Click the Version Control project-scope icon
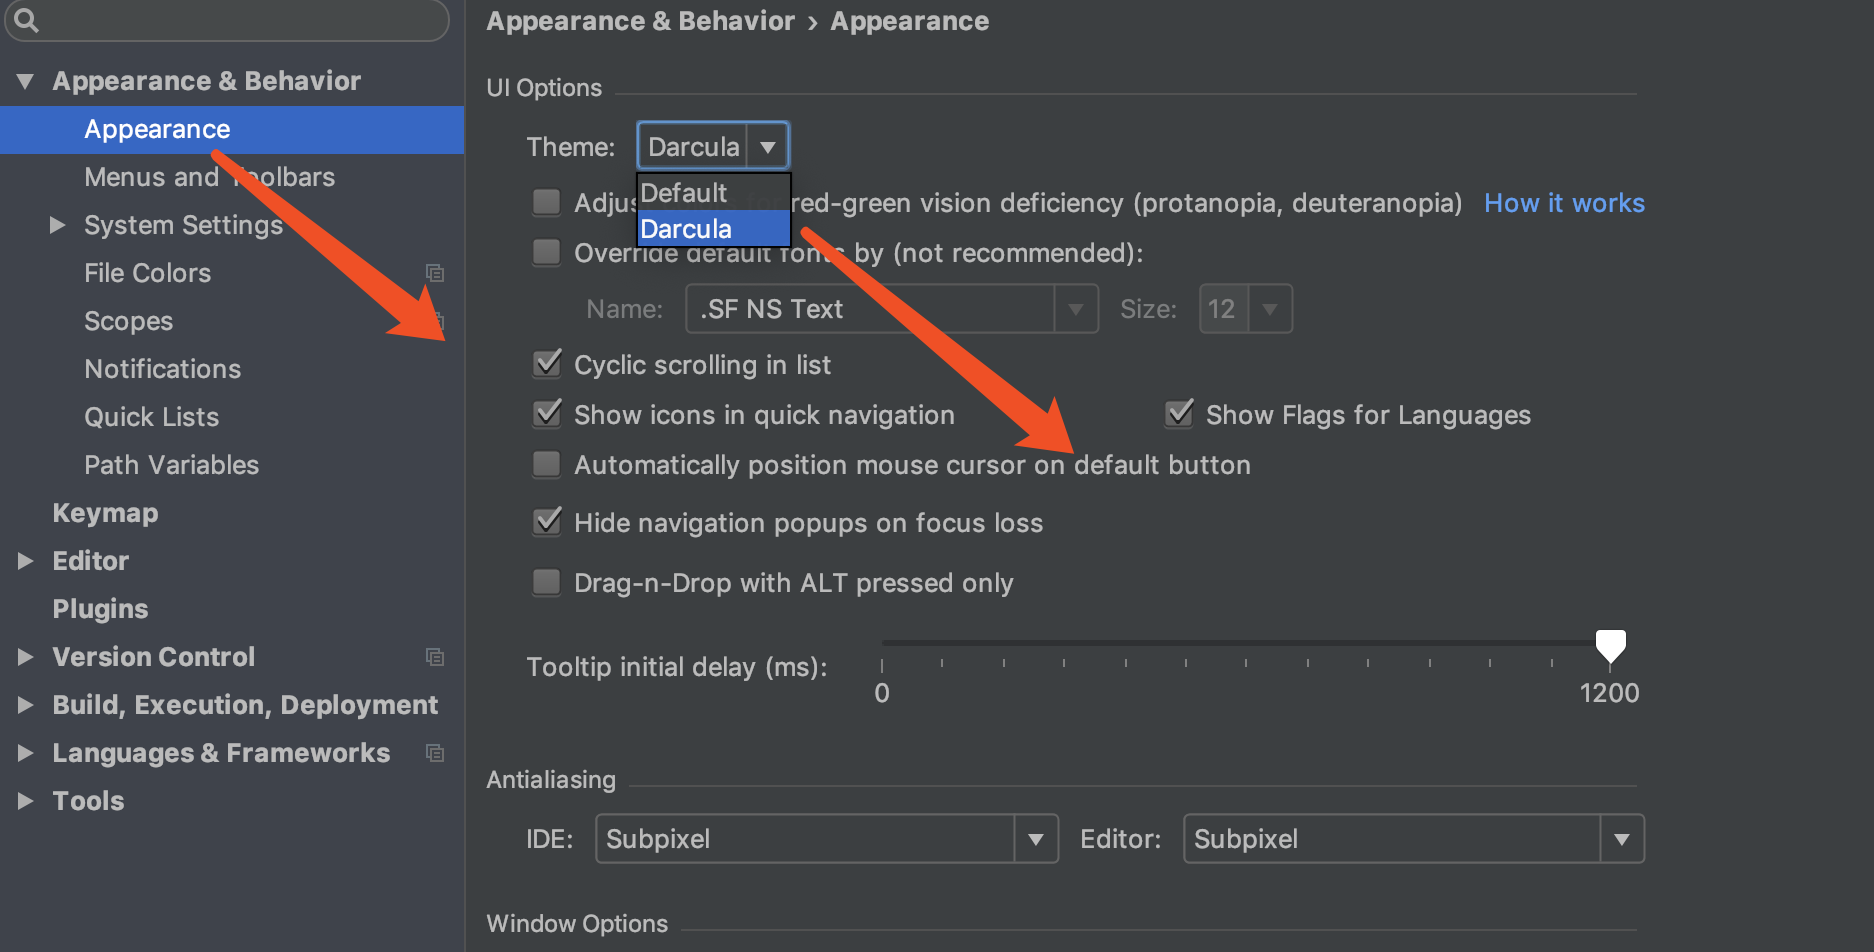The image size is (1874, 952). coord(435,657)
